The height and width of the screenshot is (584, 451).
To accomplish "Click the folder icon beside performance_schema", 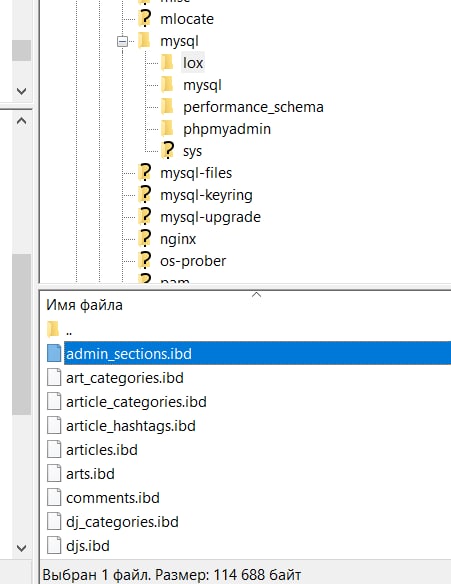I will 167,107.
